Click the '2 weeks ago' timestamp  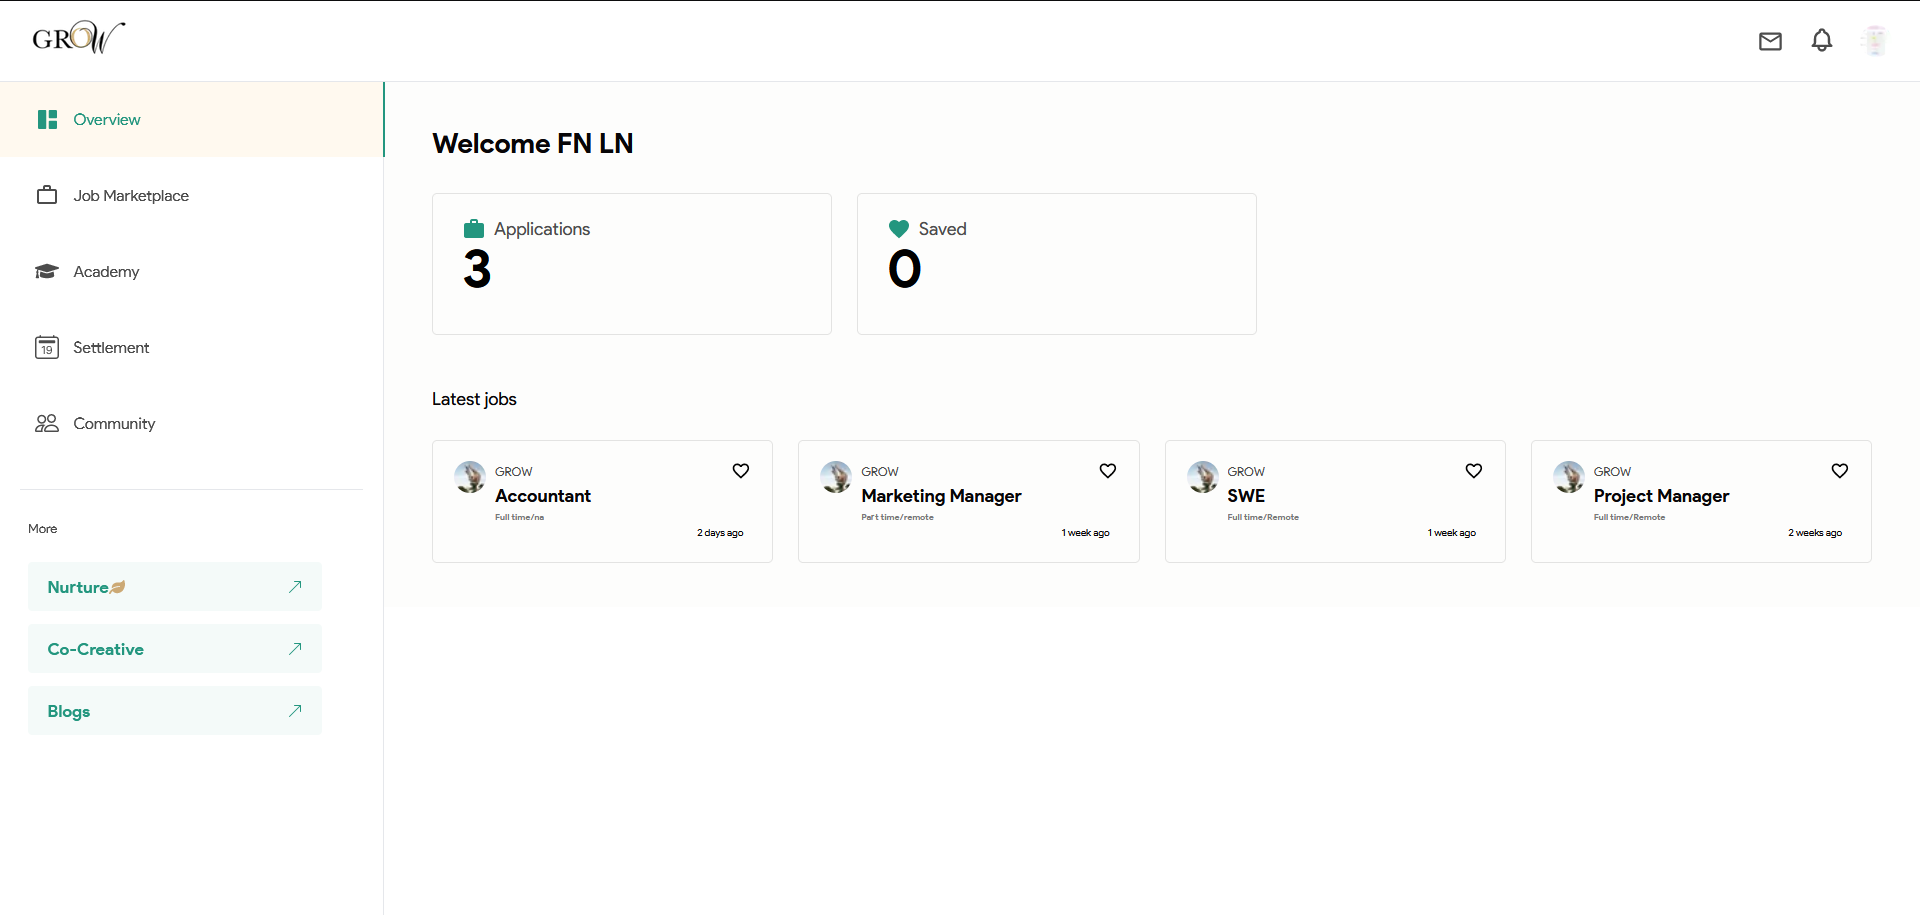click(x=1815, y=533)
